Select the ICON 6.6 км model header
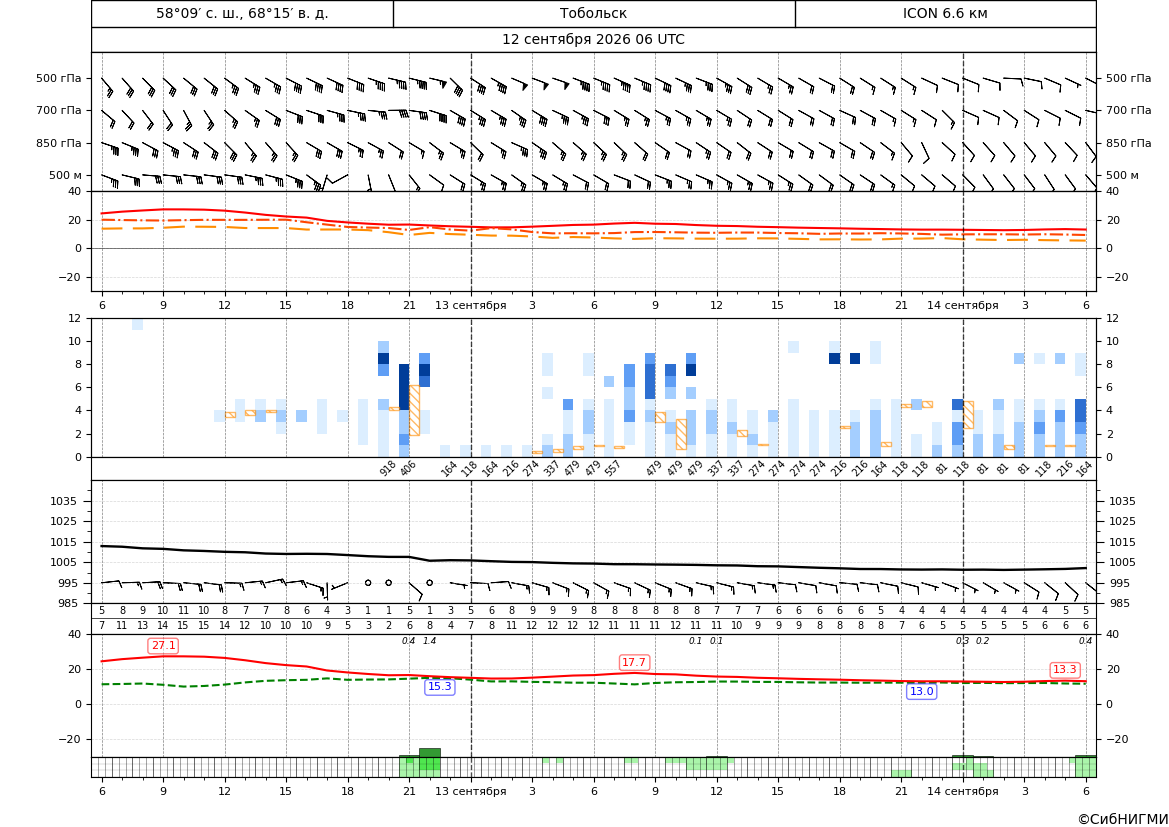 (x=945, y=13)
